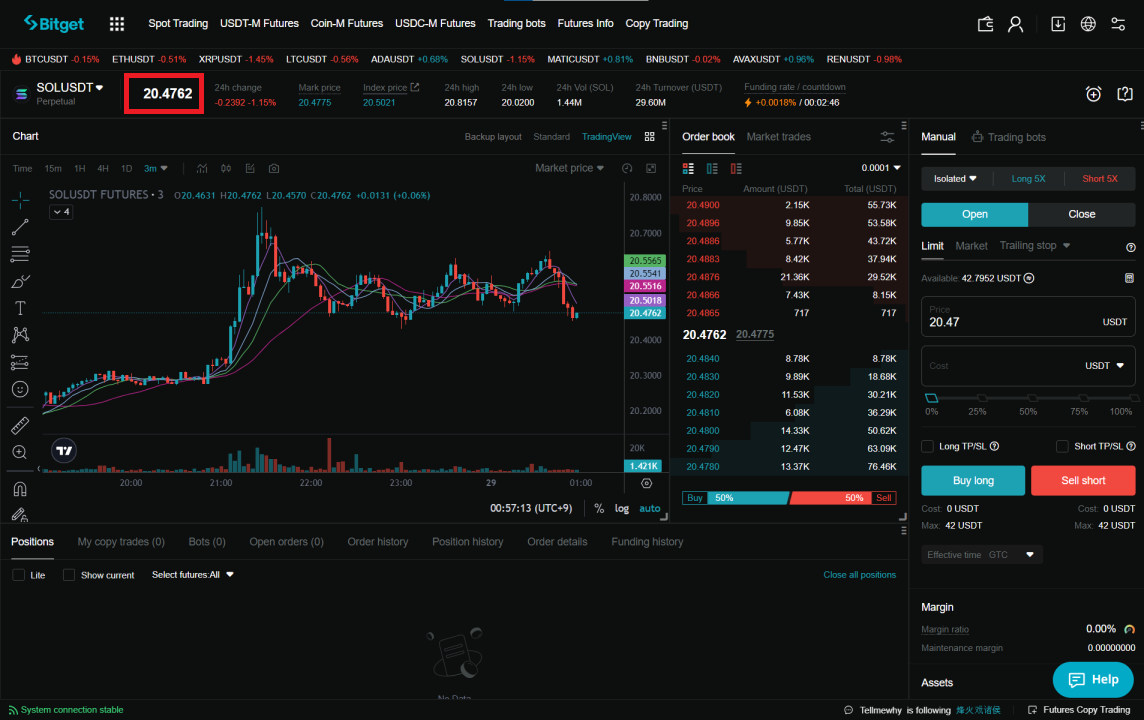Image resolution: width=1144 pixels, height=720 pixels.
Task: Select the Close position button
Action: (x=1081, y=214)
